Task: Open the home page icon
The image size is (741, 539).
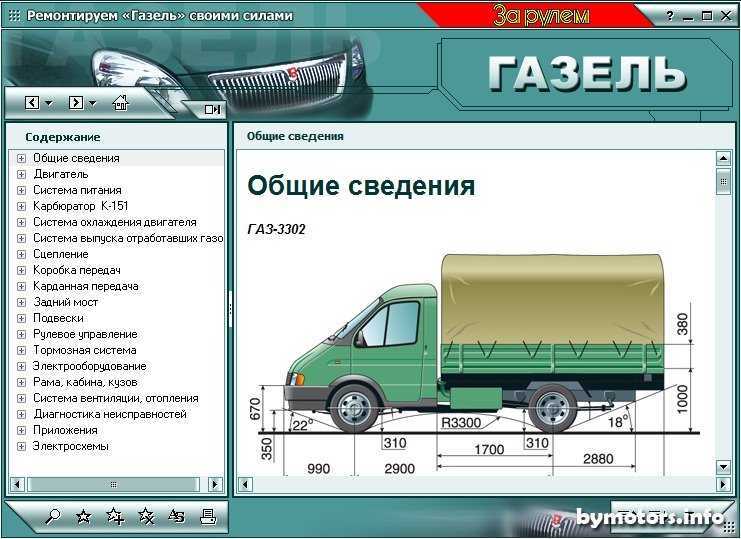Action: (x=121, y=102)
